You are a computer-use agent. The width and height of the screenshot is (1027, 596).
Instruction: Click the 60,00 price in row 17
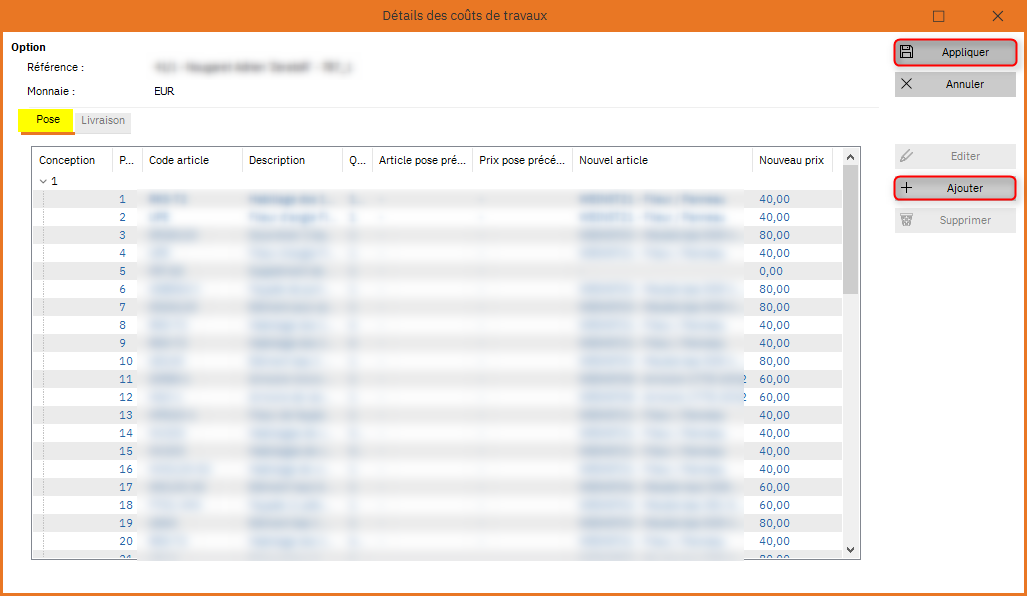click(x=774, y=487)
